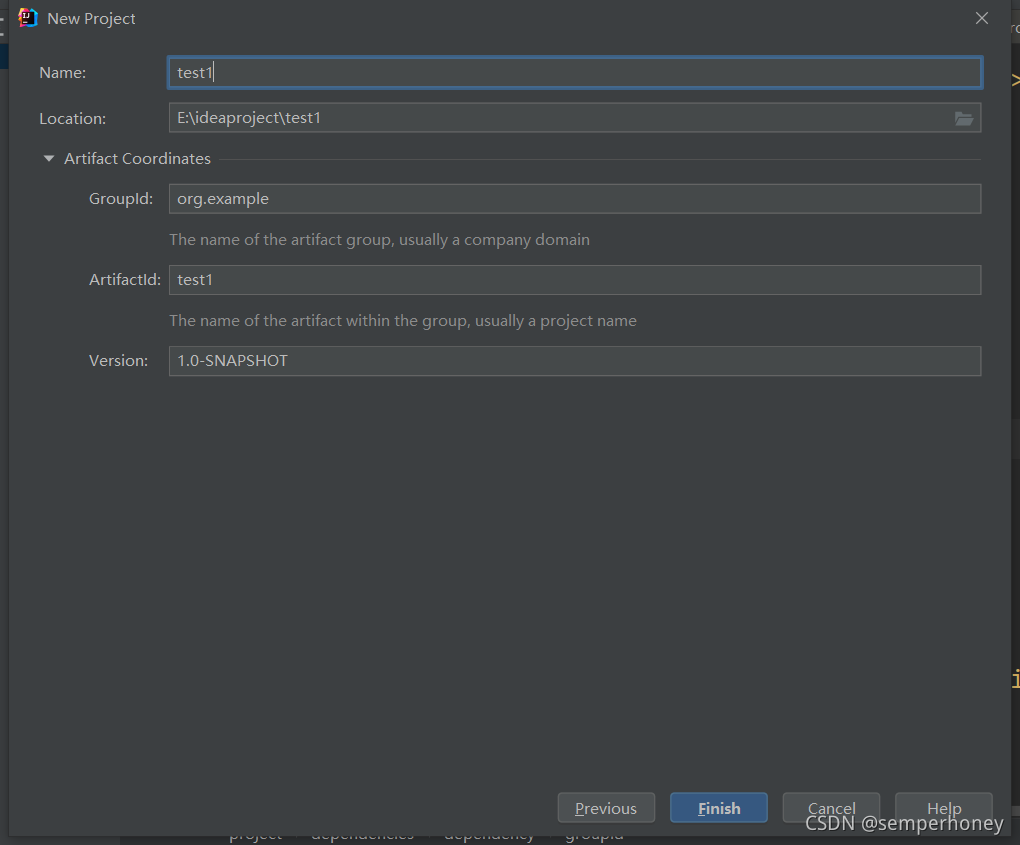Click the IntelliJ IDEA logo in title bar
Viewport: 1020px width, 845px height.
(27, 18)
